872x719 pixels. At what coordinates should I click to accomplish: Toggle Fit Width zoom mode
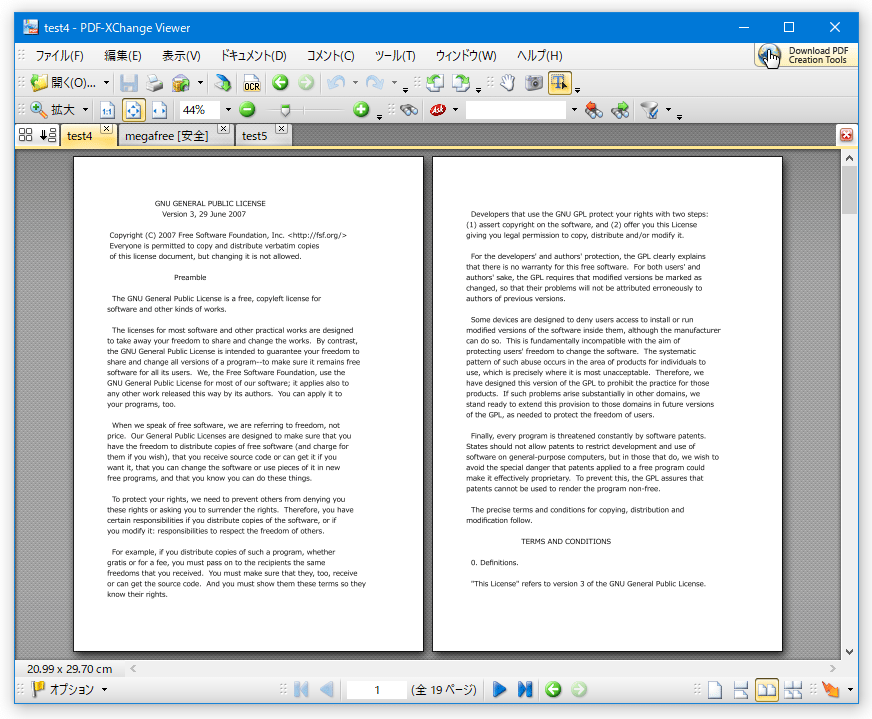(x=160, y=110)
